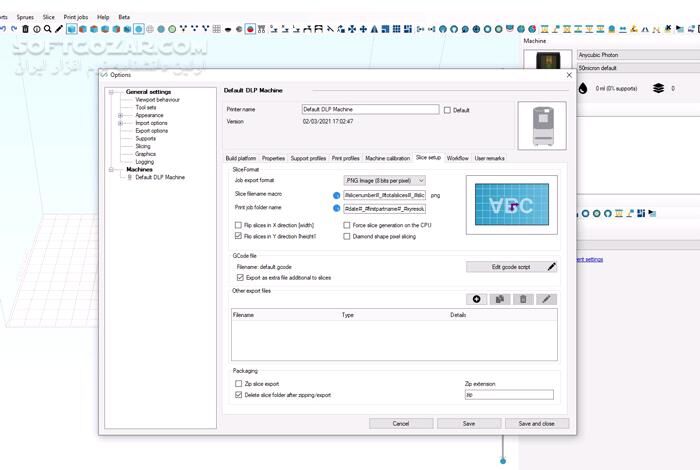700x470 pixels.
Task: Select the magnifier zoom tool in toolbar
Action: tap(47, 29)
